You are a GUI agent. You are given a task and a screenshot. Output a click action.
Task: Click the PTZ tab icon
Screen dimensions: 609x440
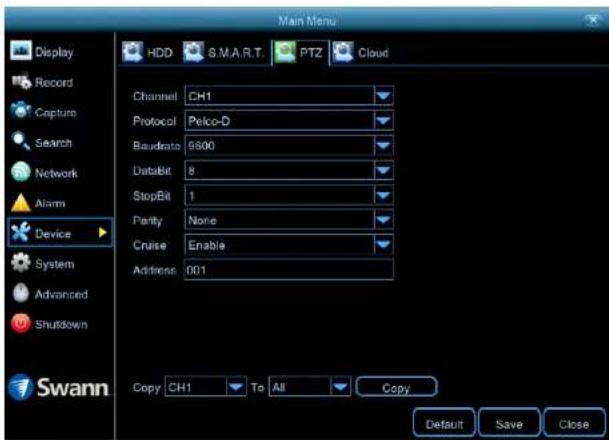click(285, 52)
